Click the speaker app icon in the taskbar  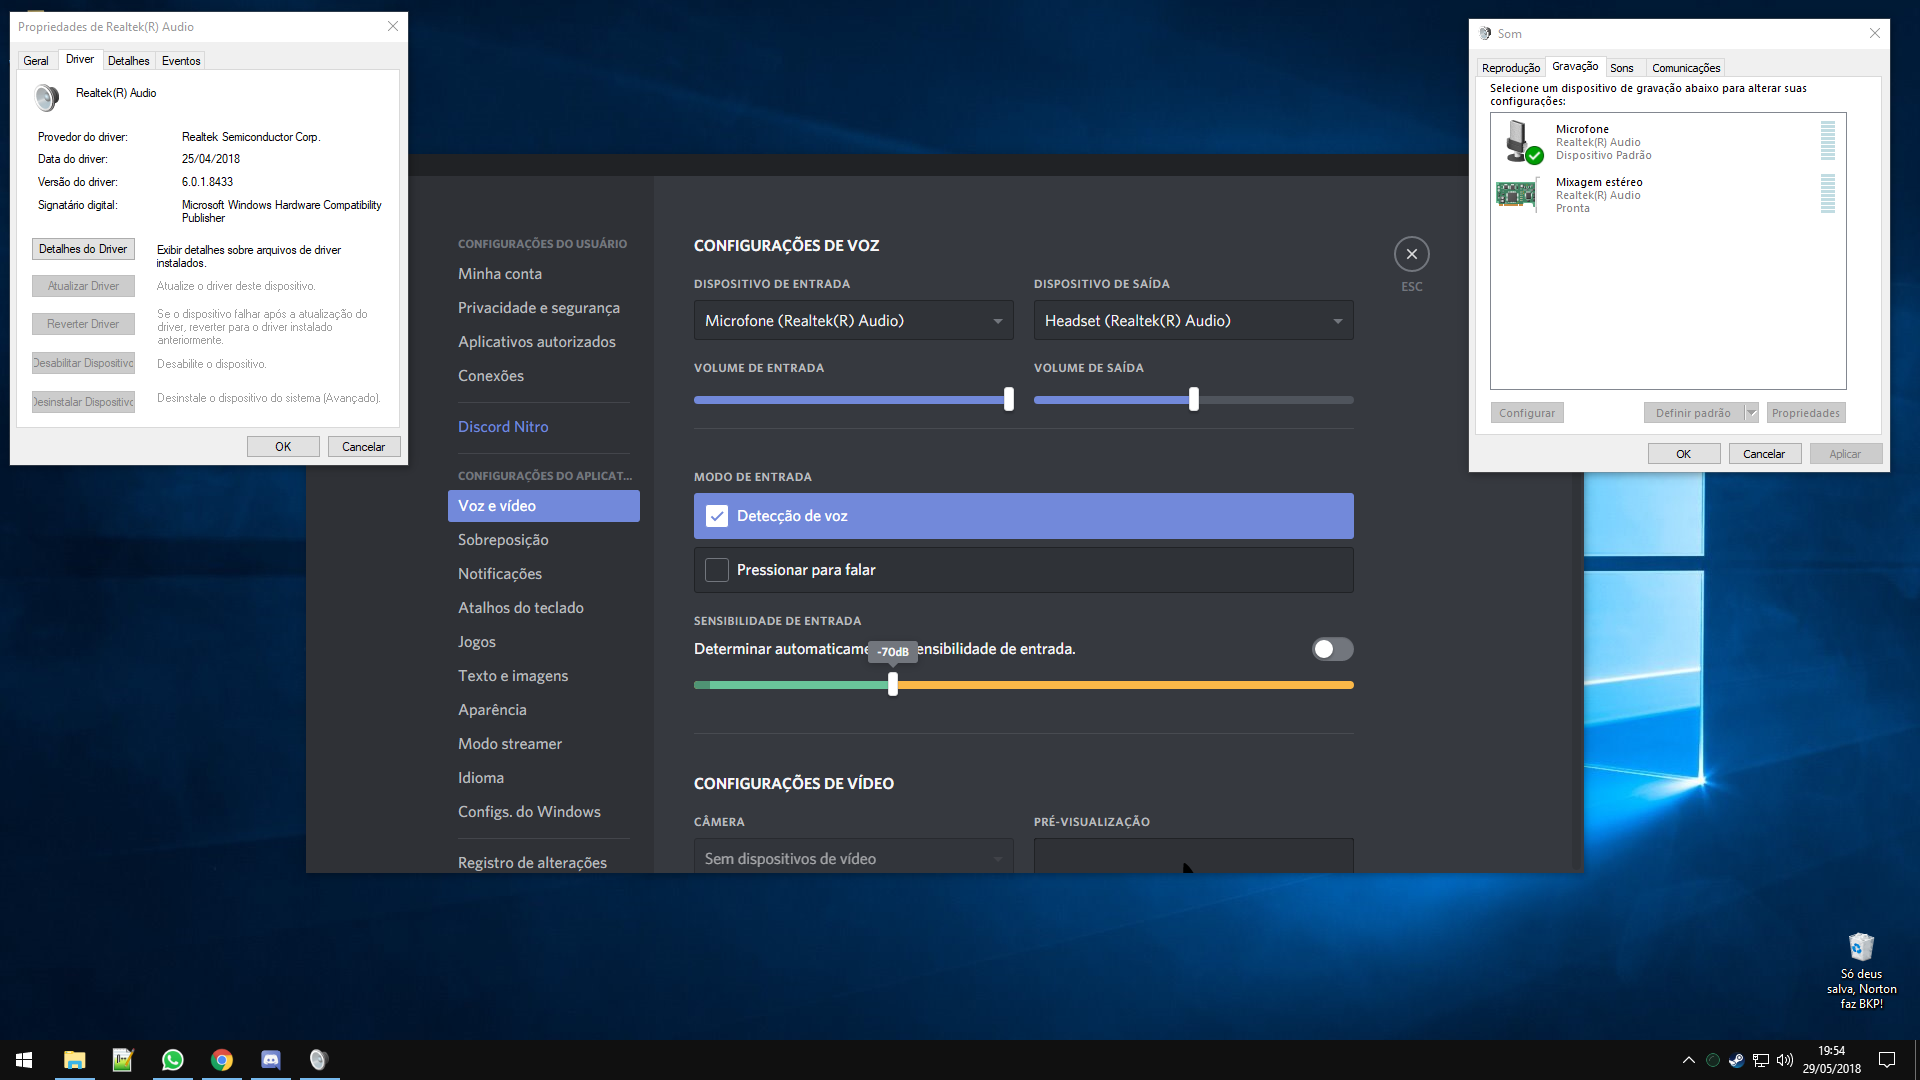319,1060
